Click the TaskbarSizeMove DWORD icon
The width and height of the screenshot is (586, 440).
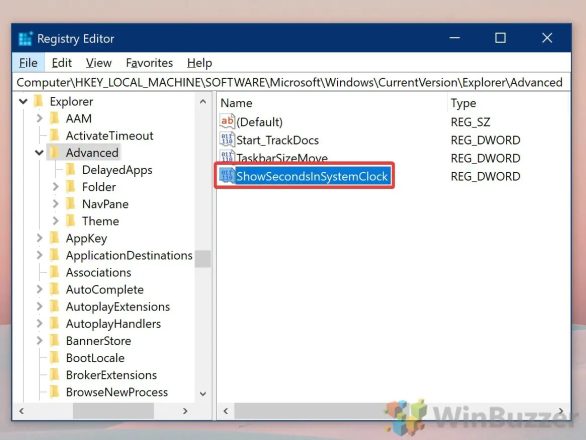pyautogui.click(x=227, y=156)
